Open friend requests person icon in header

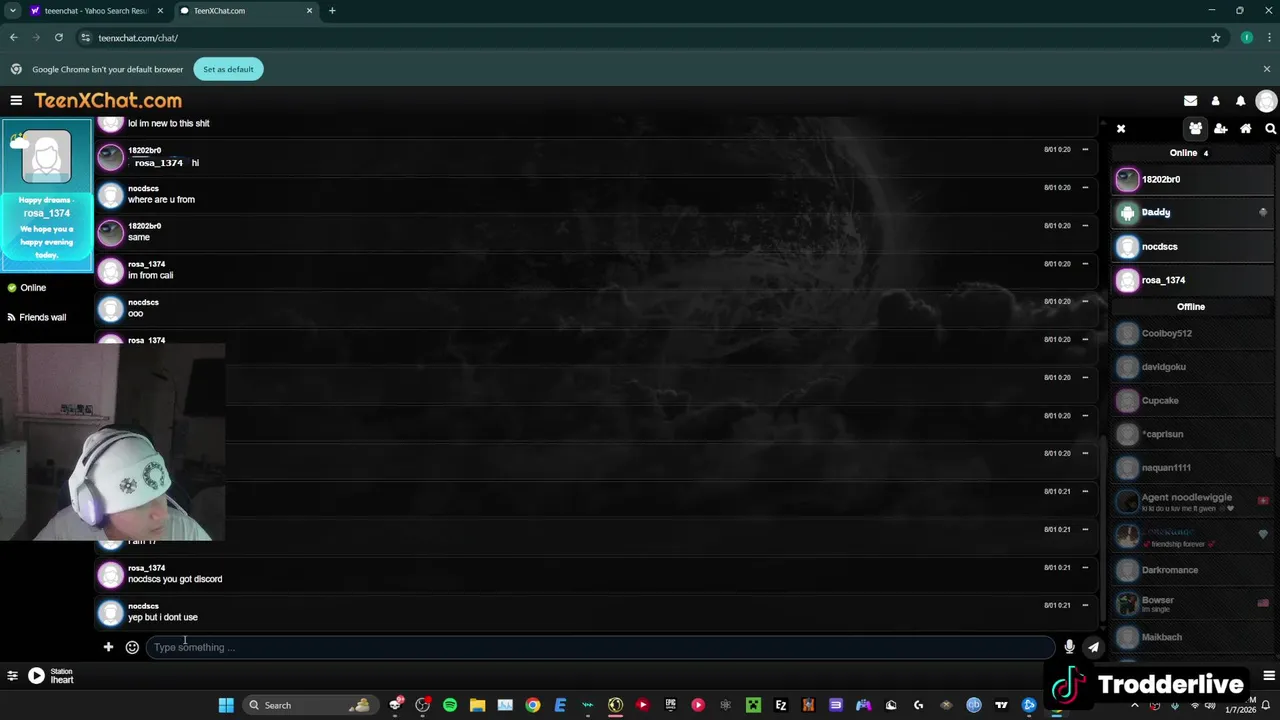tap(1215, 101)
